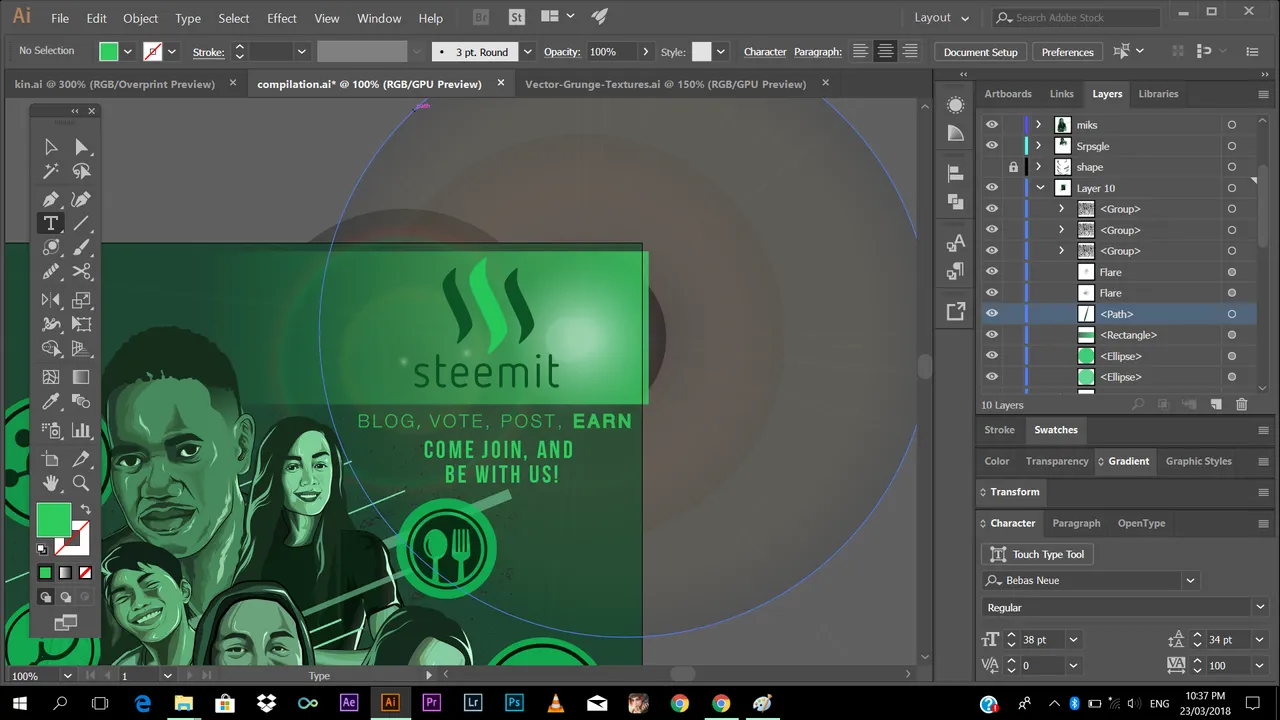Pick the Line Segment tool
This screenshot has width=1280, height=720.
tap(81, 223)
